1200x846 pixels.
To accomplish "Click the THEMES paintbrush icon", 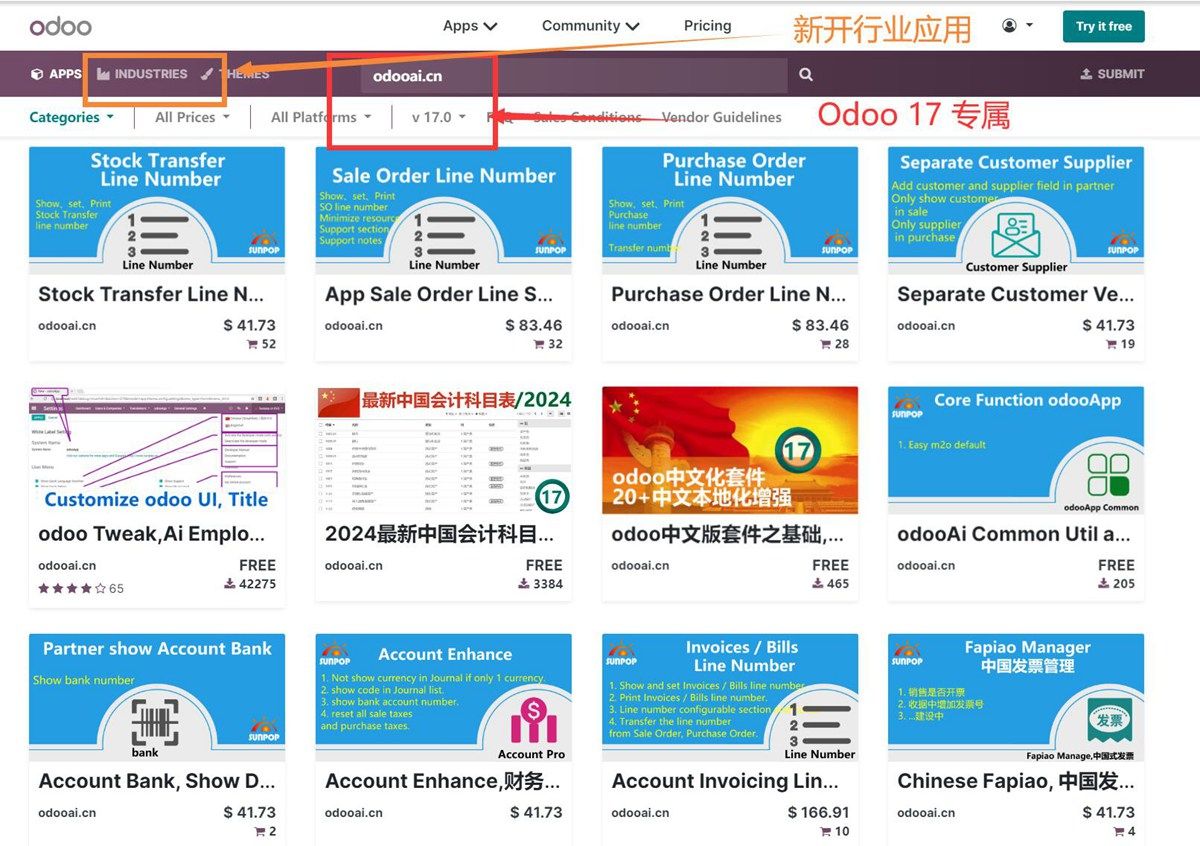I will 206,74.
